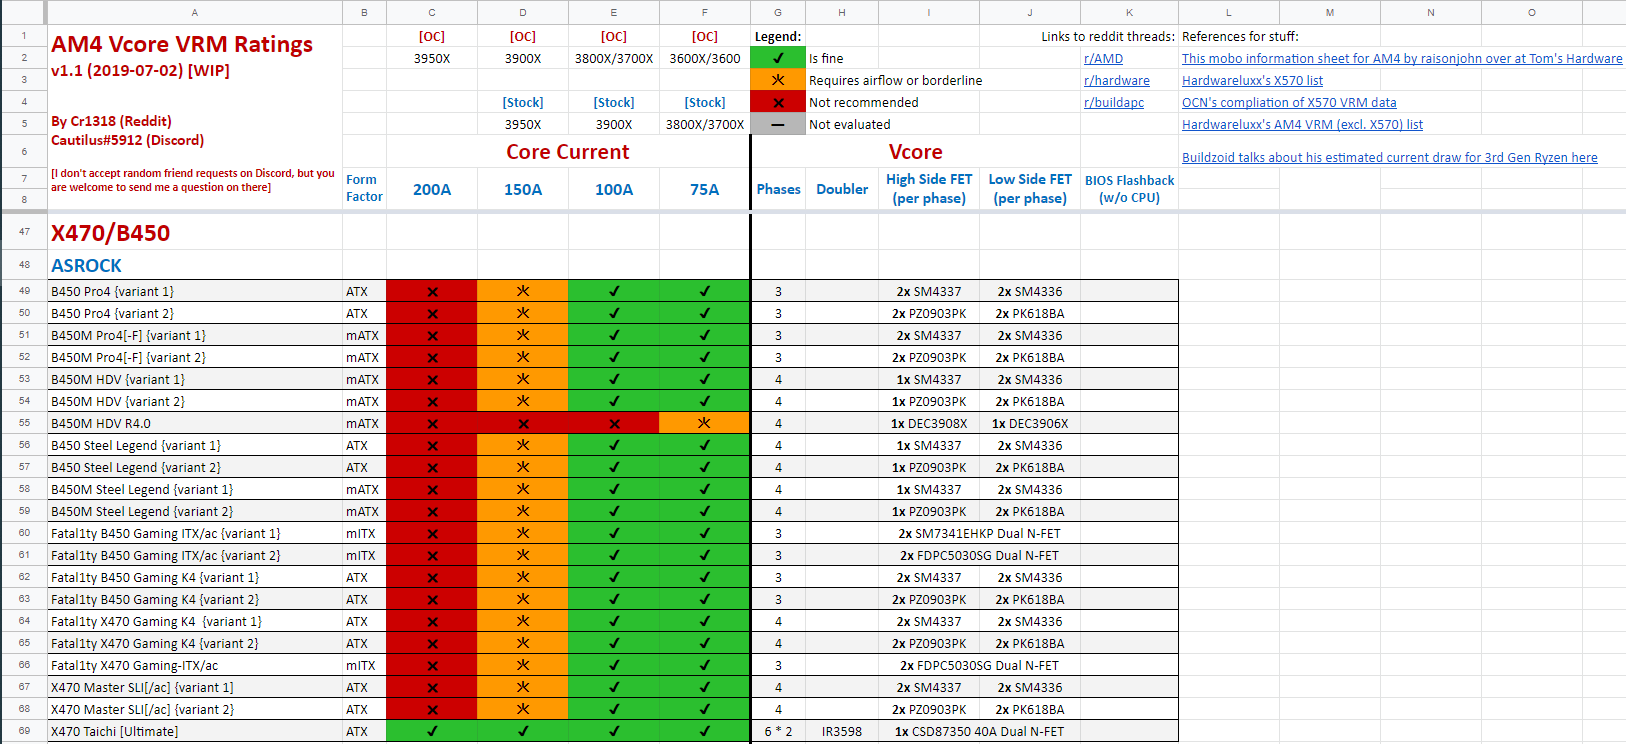Click the red X legend cell
This screenshot has height=744, width=1626.
[778, 102]
